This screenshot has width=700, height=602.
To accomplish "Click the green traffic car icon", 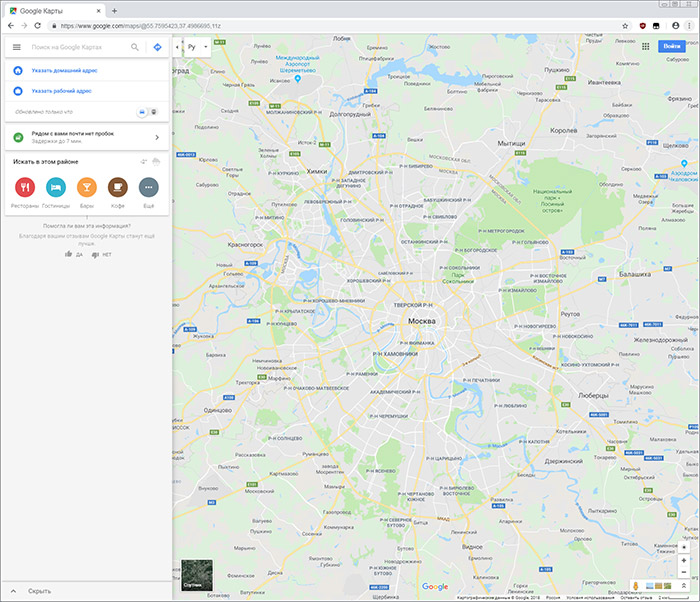I will tap(18, 137).
